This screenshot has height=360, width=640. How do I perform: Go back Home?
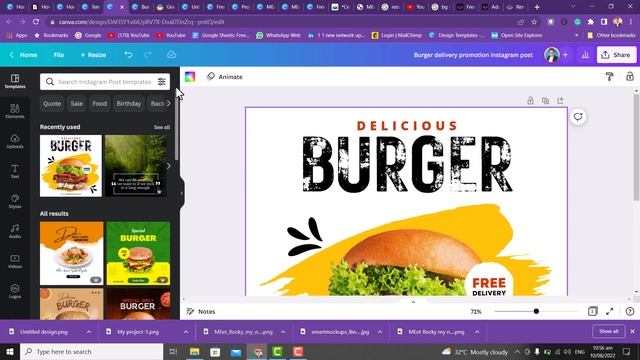click(x=24, y=55)
